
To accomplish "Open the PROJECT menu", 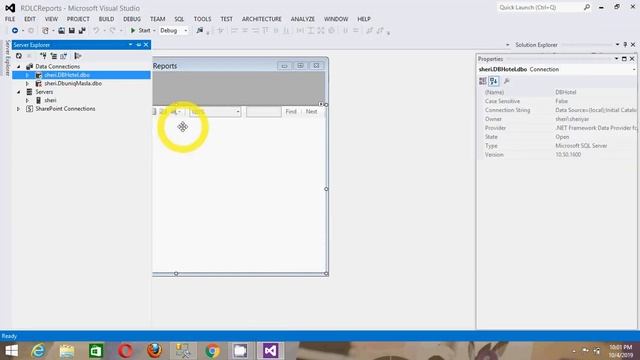I will 78,19.
